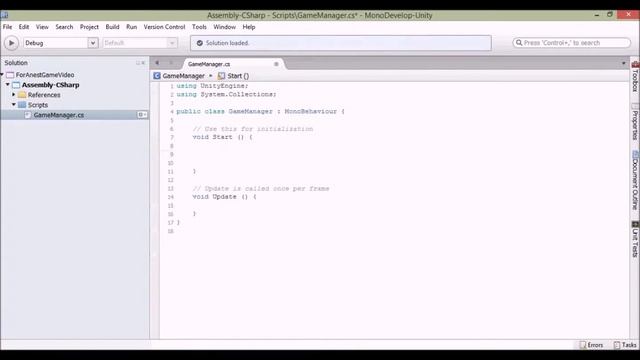Click the 'void Update ()' line
This screenshot has width=640, height=360.
pyautogui.click(x=224, y=197)
